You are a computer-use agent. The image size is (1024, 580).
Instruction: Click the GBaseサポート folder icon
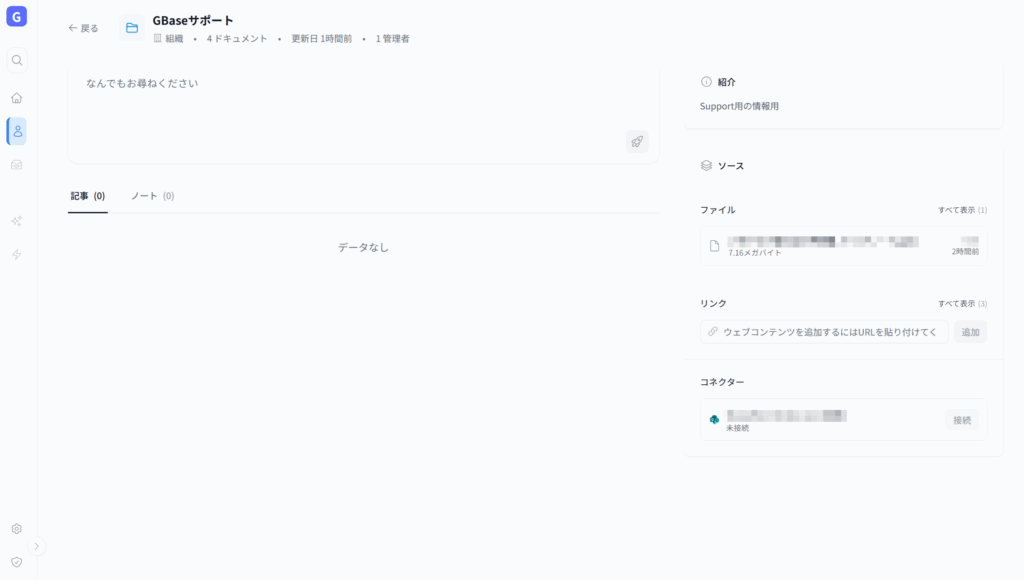[132, 28]
